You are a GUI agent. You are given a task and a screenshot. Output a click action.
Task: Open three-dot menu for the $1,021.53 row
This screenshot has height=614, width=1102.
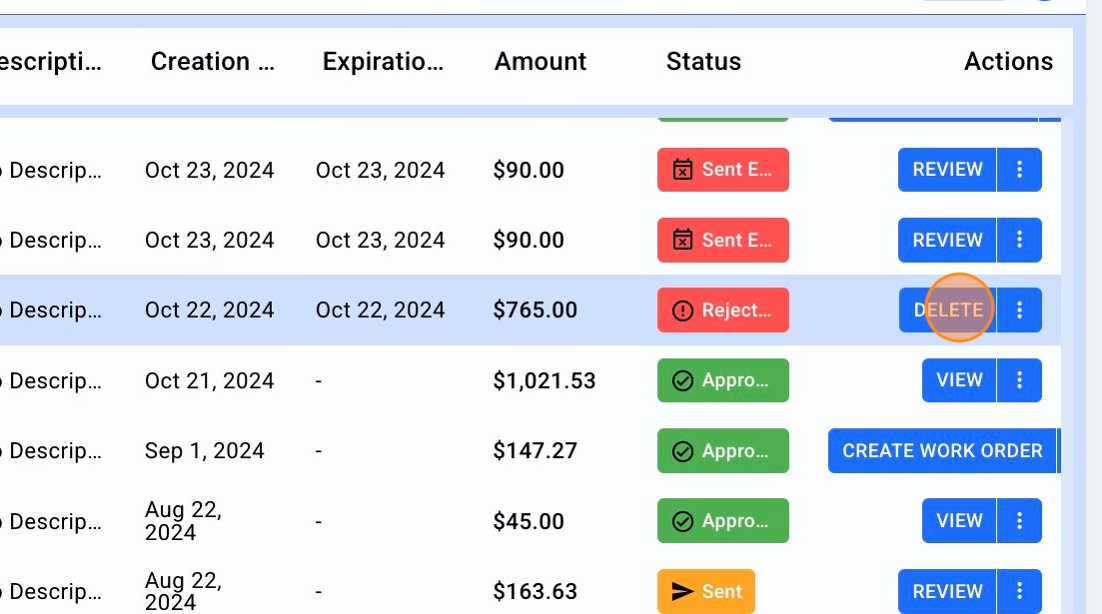pos(1019,380)
